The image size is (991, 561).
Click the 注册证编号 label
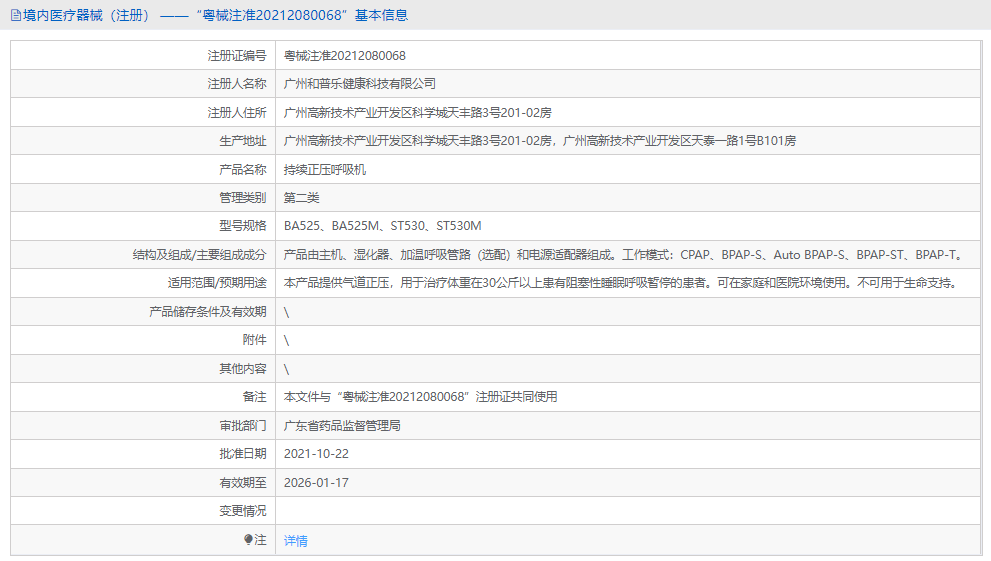click(x=237, y=56)
